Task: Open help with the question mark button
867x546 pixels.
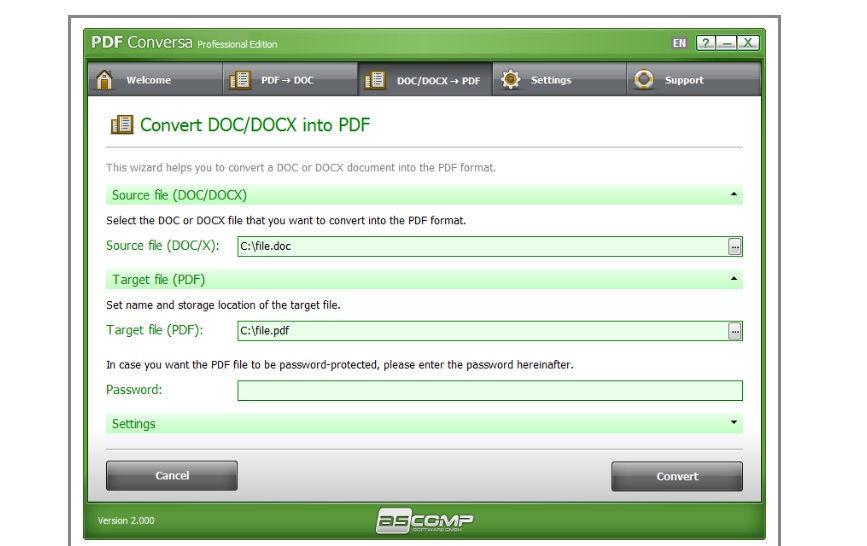Action: 706,43
